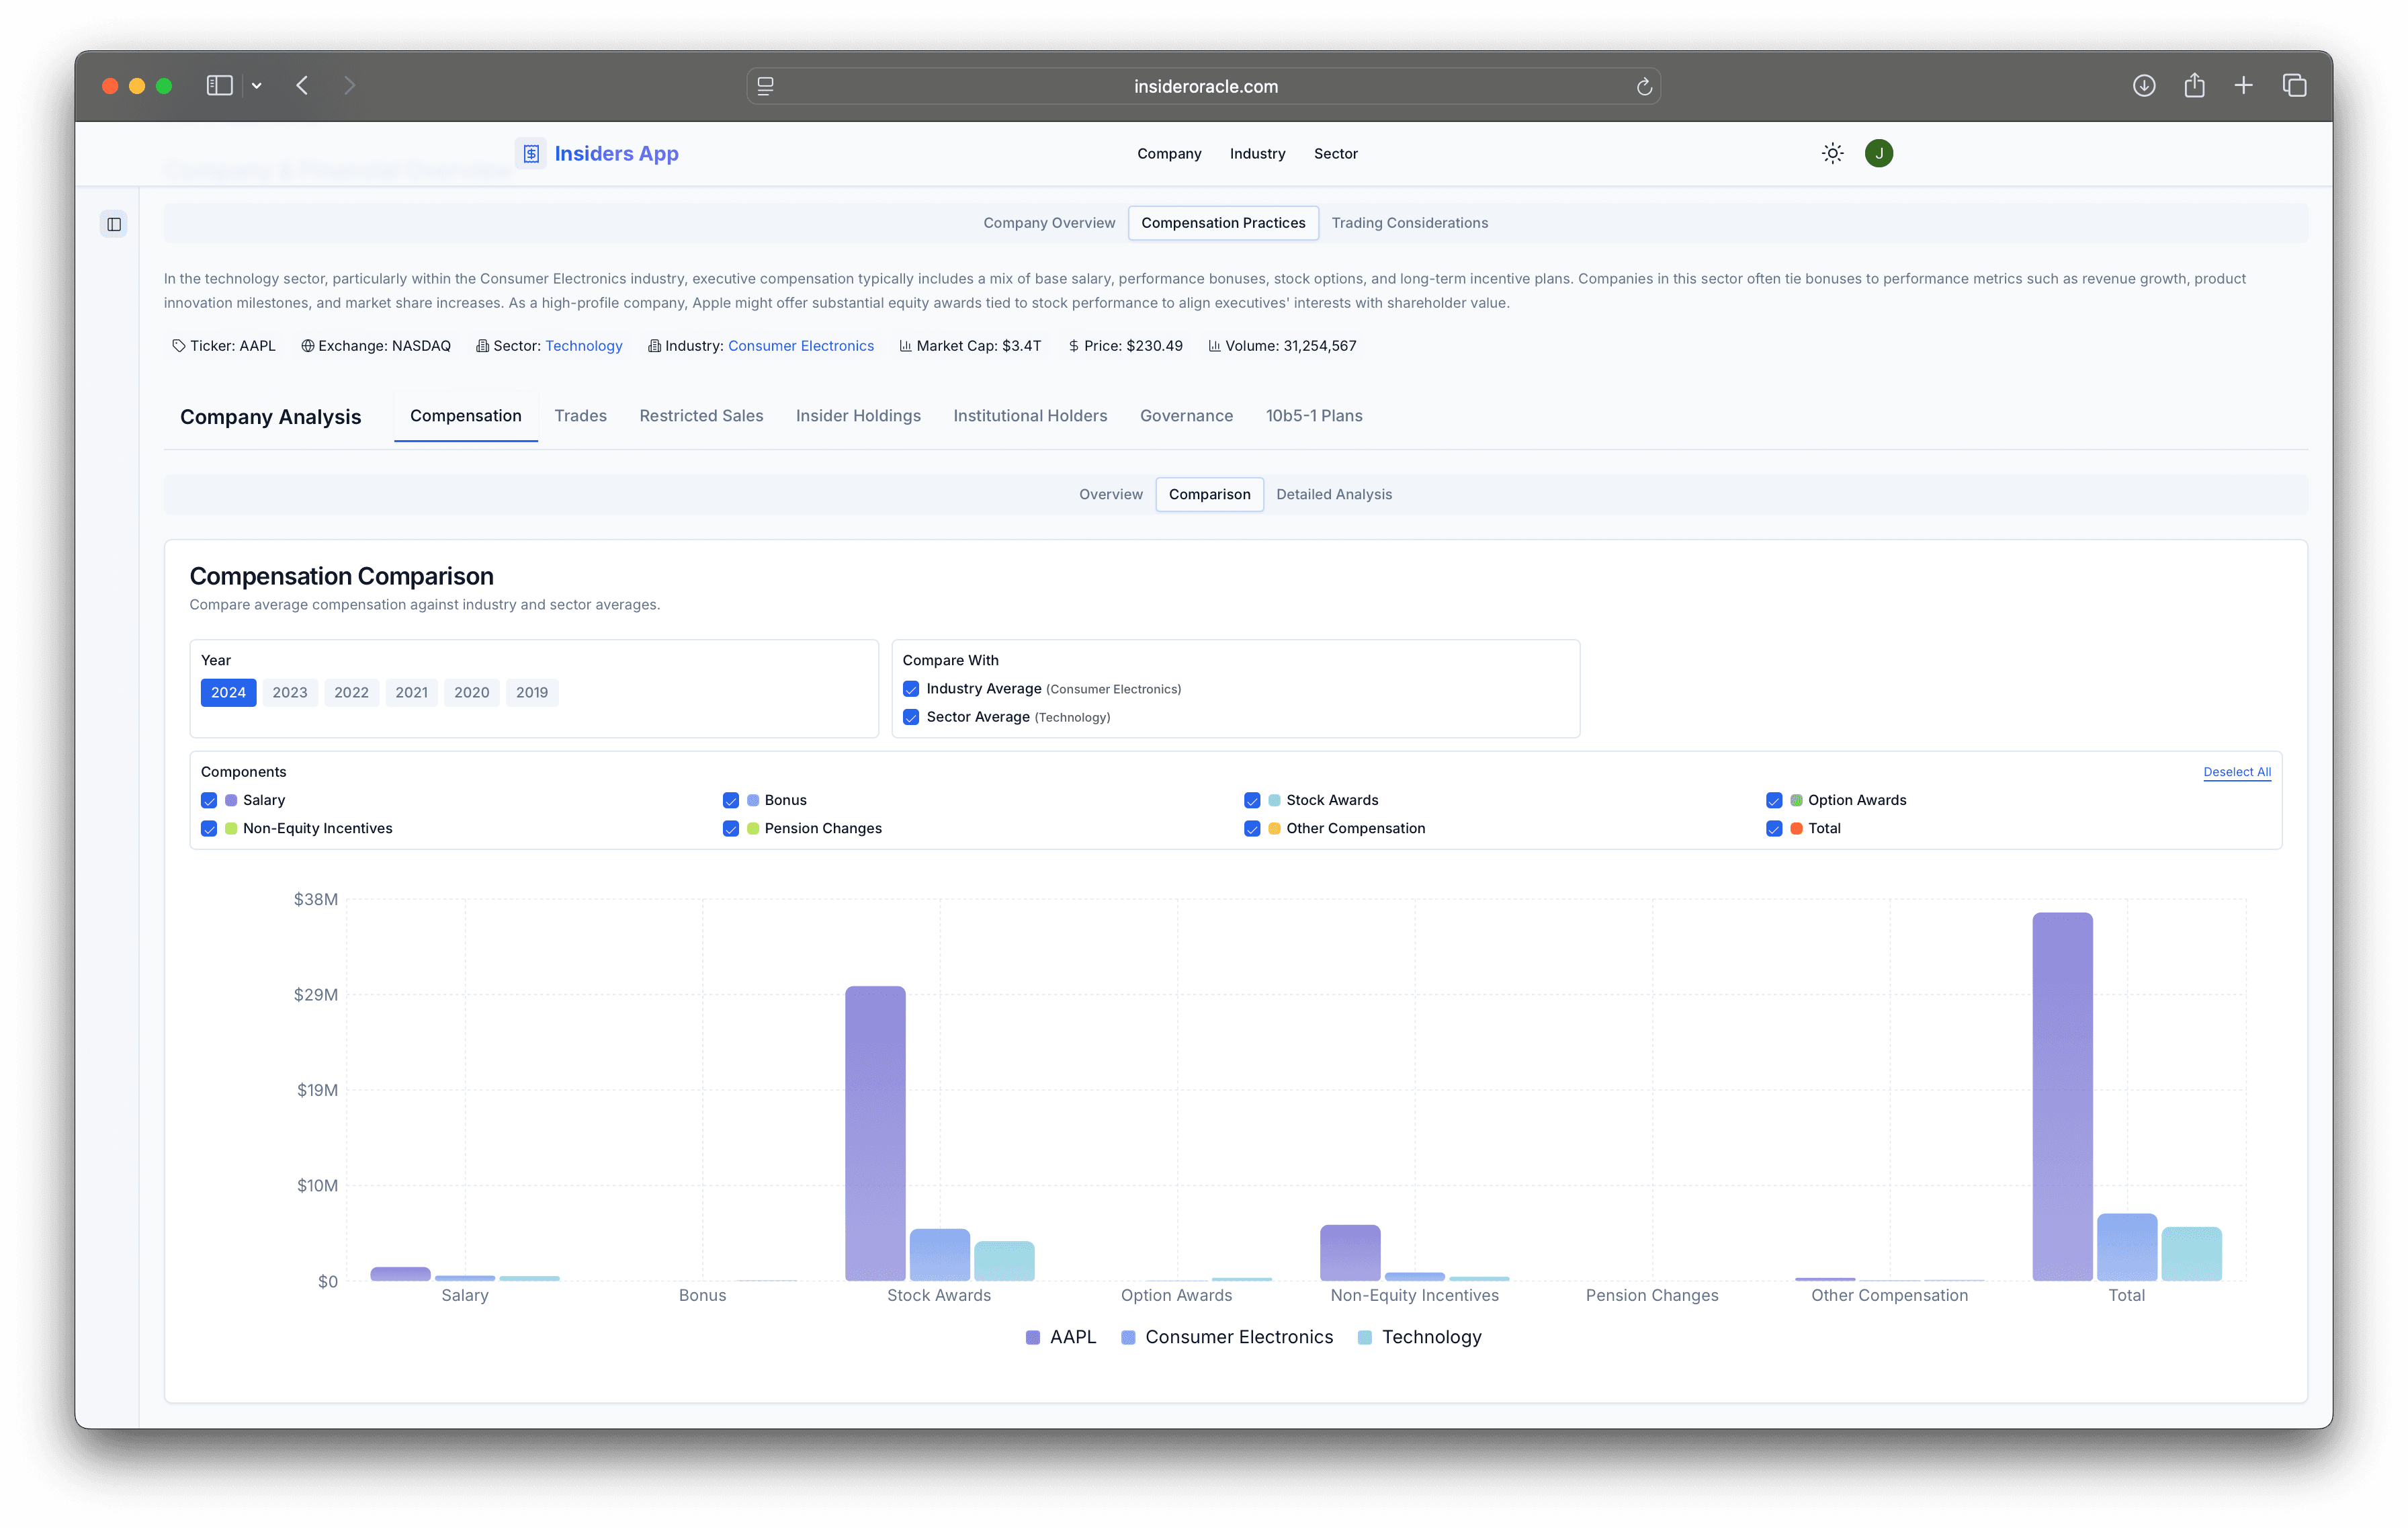
Task: Click the AAPL Stock Awards bar
Action: pyautogui.click(x=875, y=1132)
